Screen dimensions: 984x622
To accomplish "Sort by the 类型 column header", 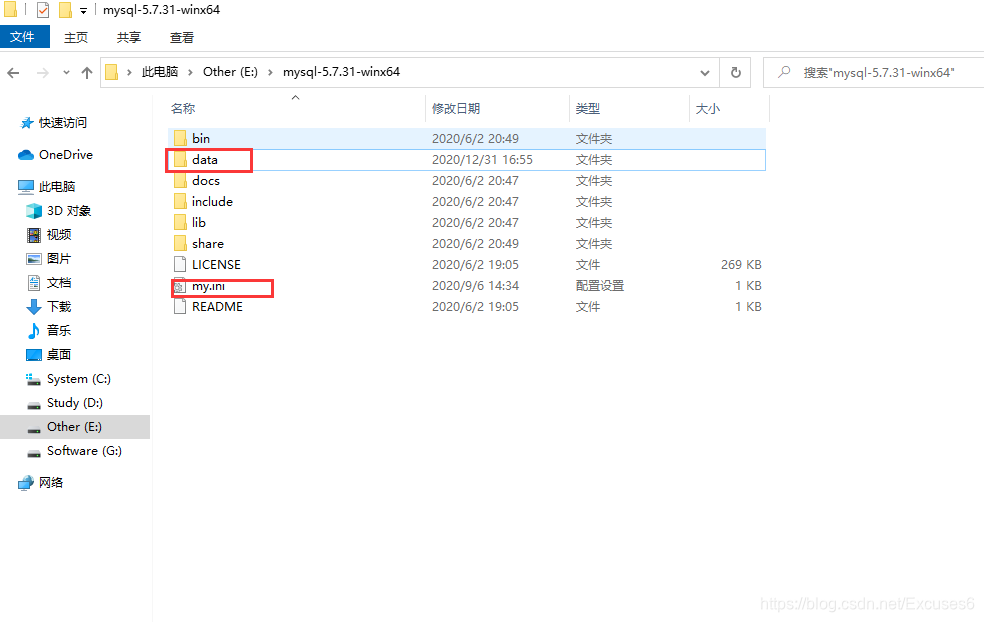I will click(x=588, y=109).
